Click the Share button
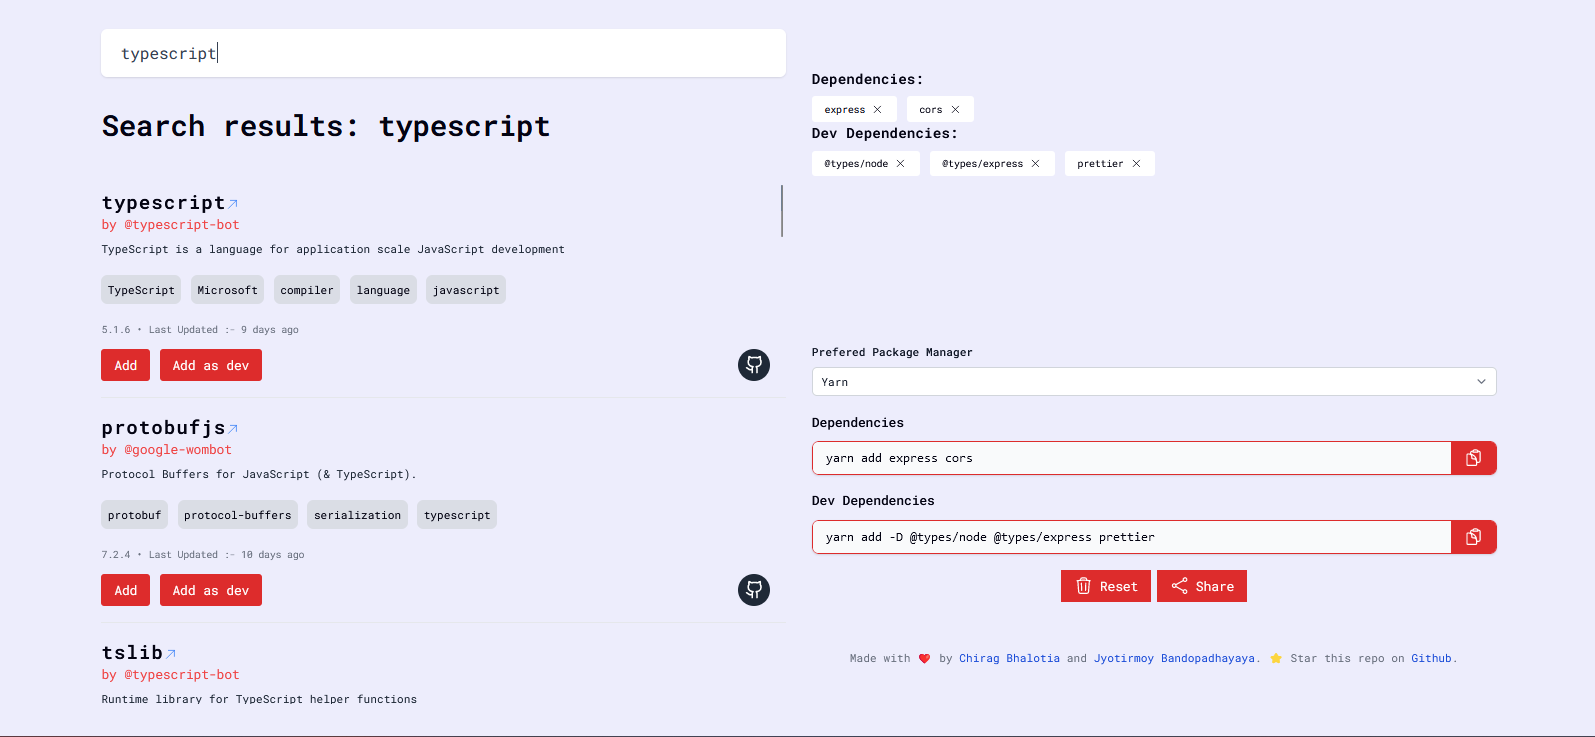This screenshot has height=737, width=1595. point(1202,586)
